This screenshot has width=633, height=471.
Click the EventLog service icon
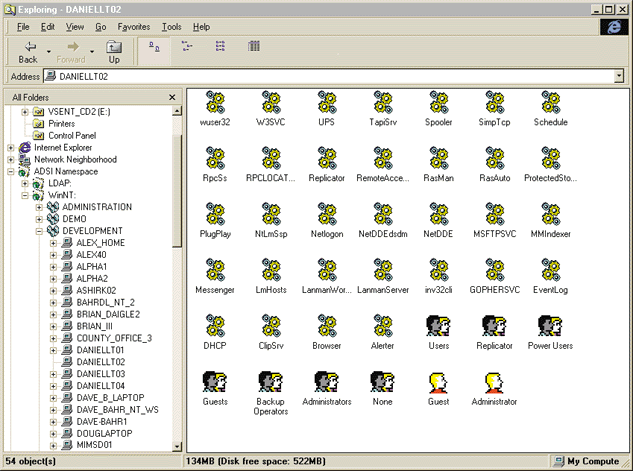pos(550,269)
